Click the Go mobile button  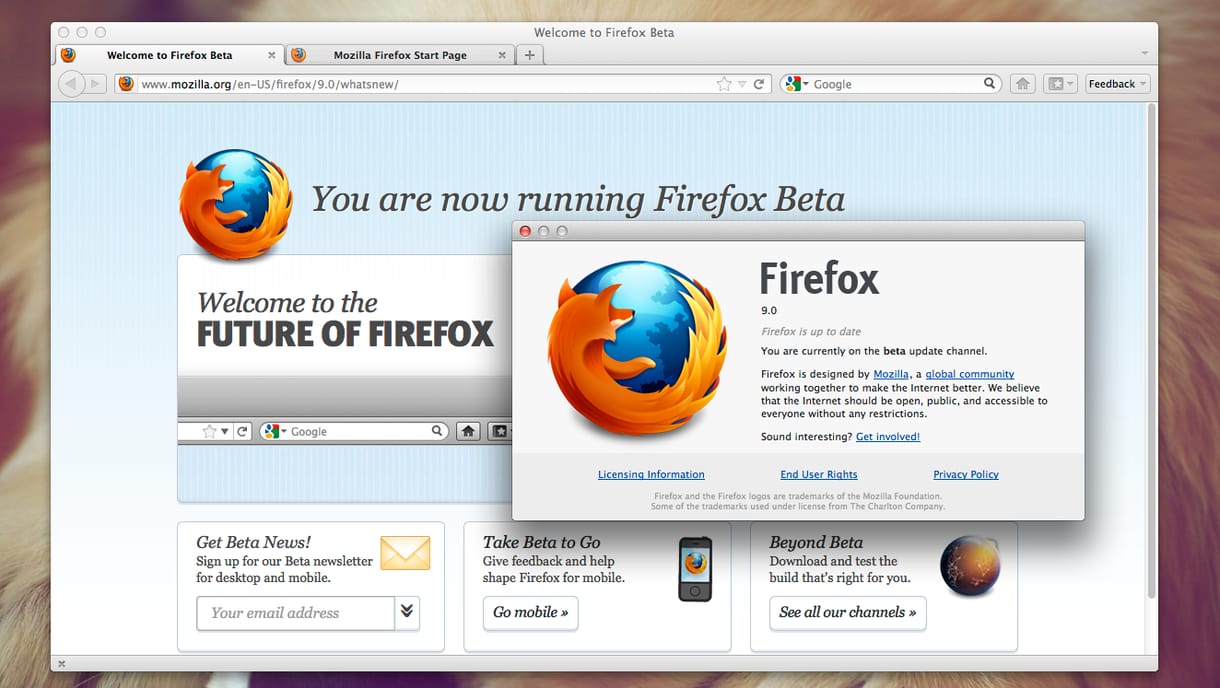531,613
